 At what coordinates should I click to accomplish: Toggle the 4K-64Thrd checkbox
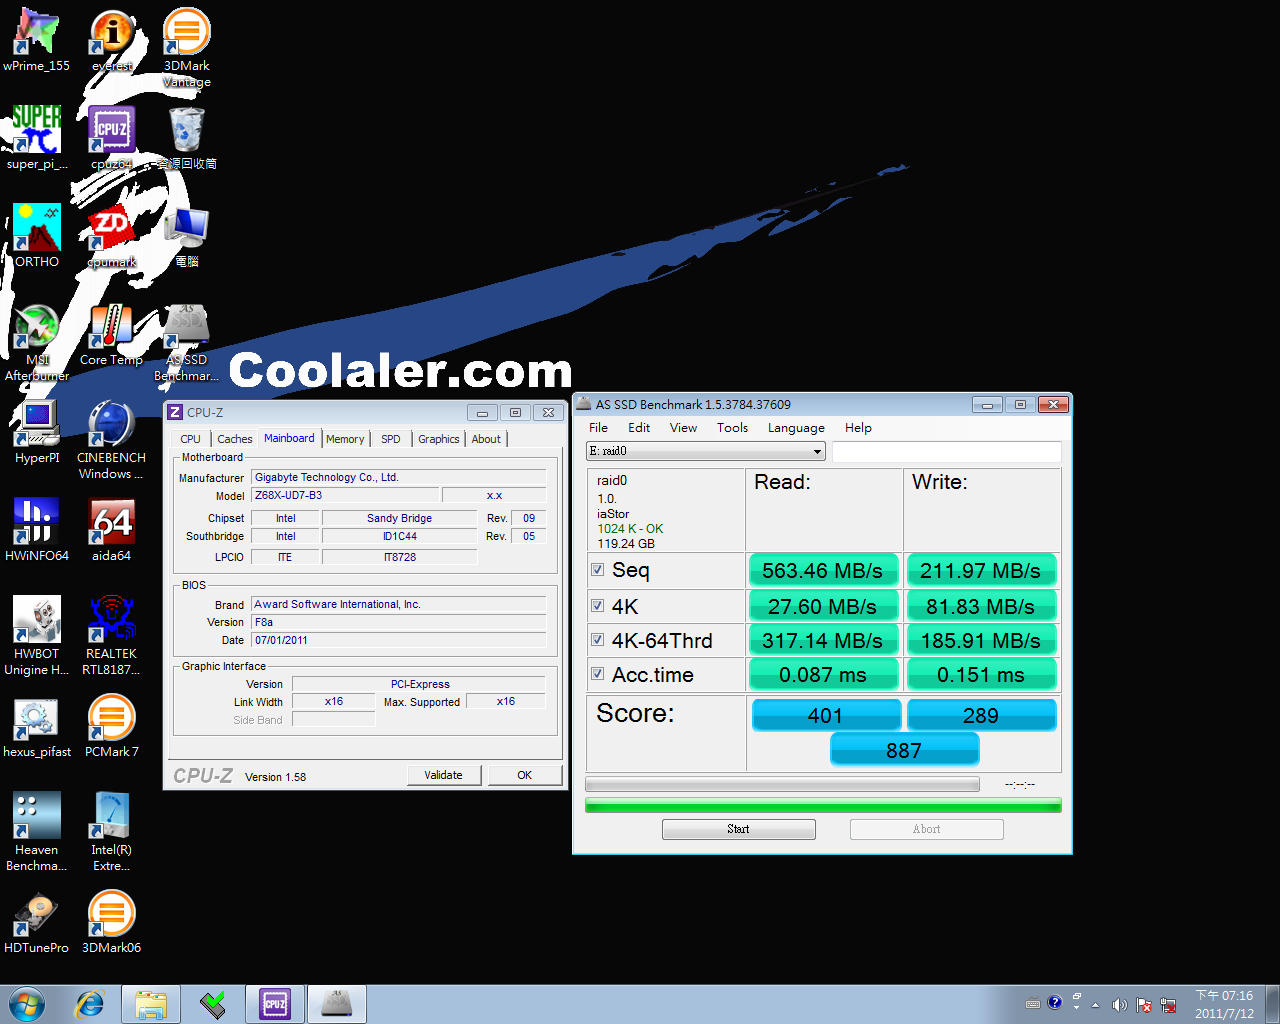[x=597, y=640]
